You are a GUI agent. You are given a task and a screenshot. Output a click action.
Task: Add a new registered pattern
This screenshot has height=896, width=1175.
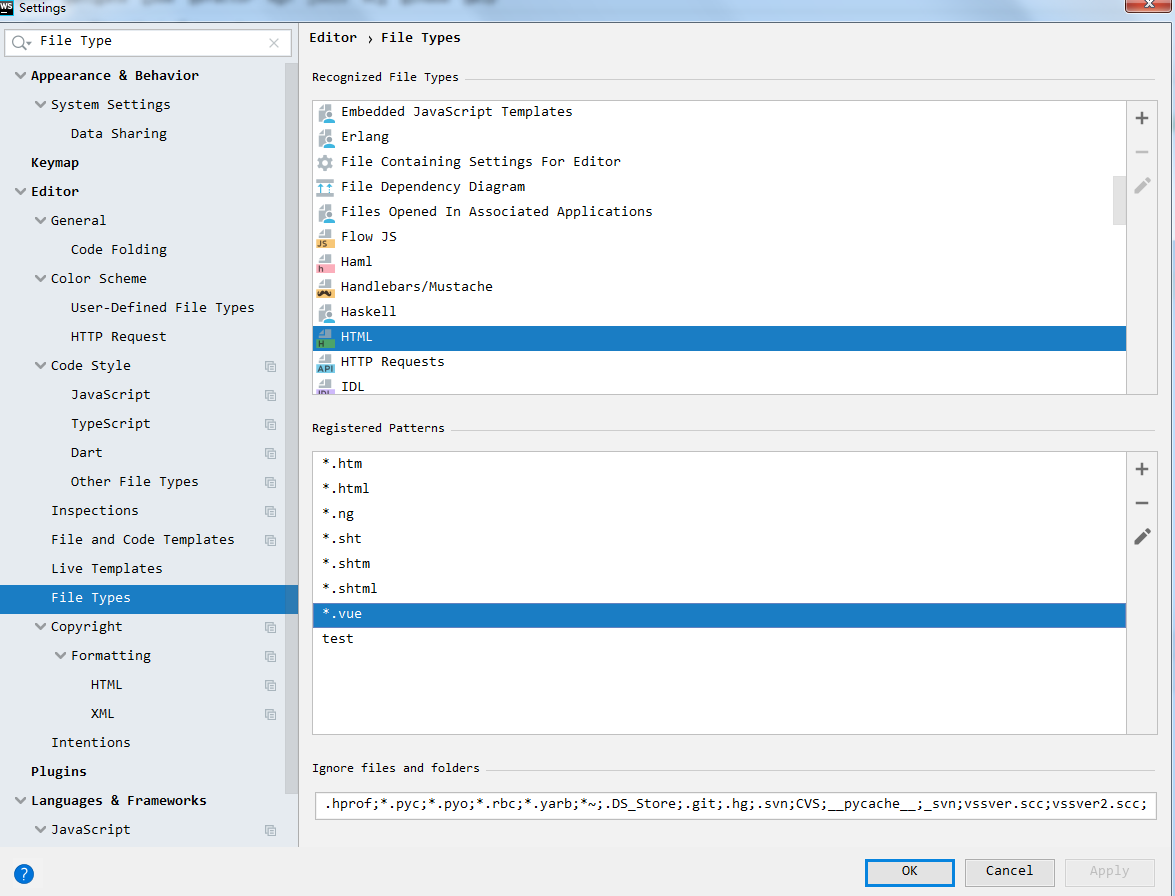pyautogui.click(x=1141, y=469)
